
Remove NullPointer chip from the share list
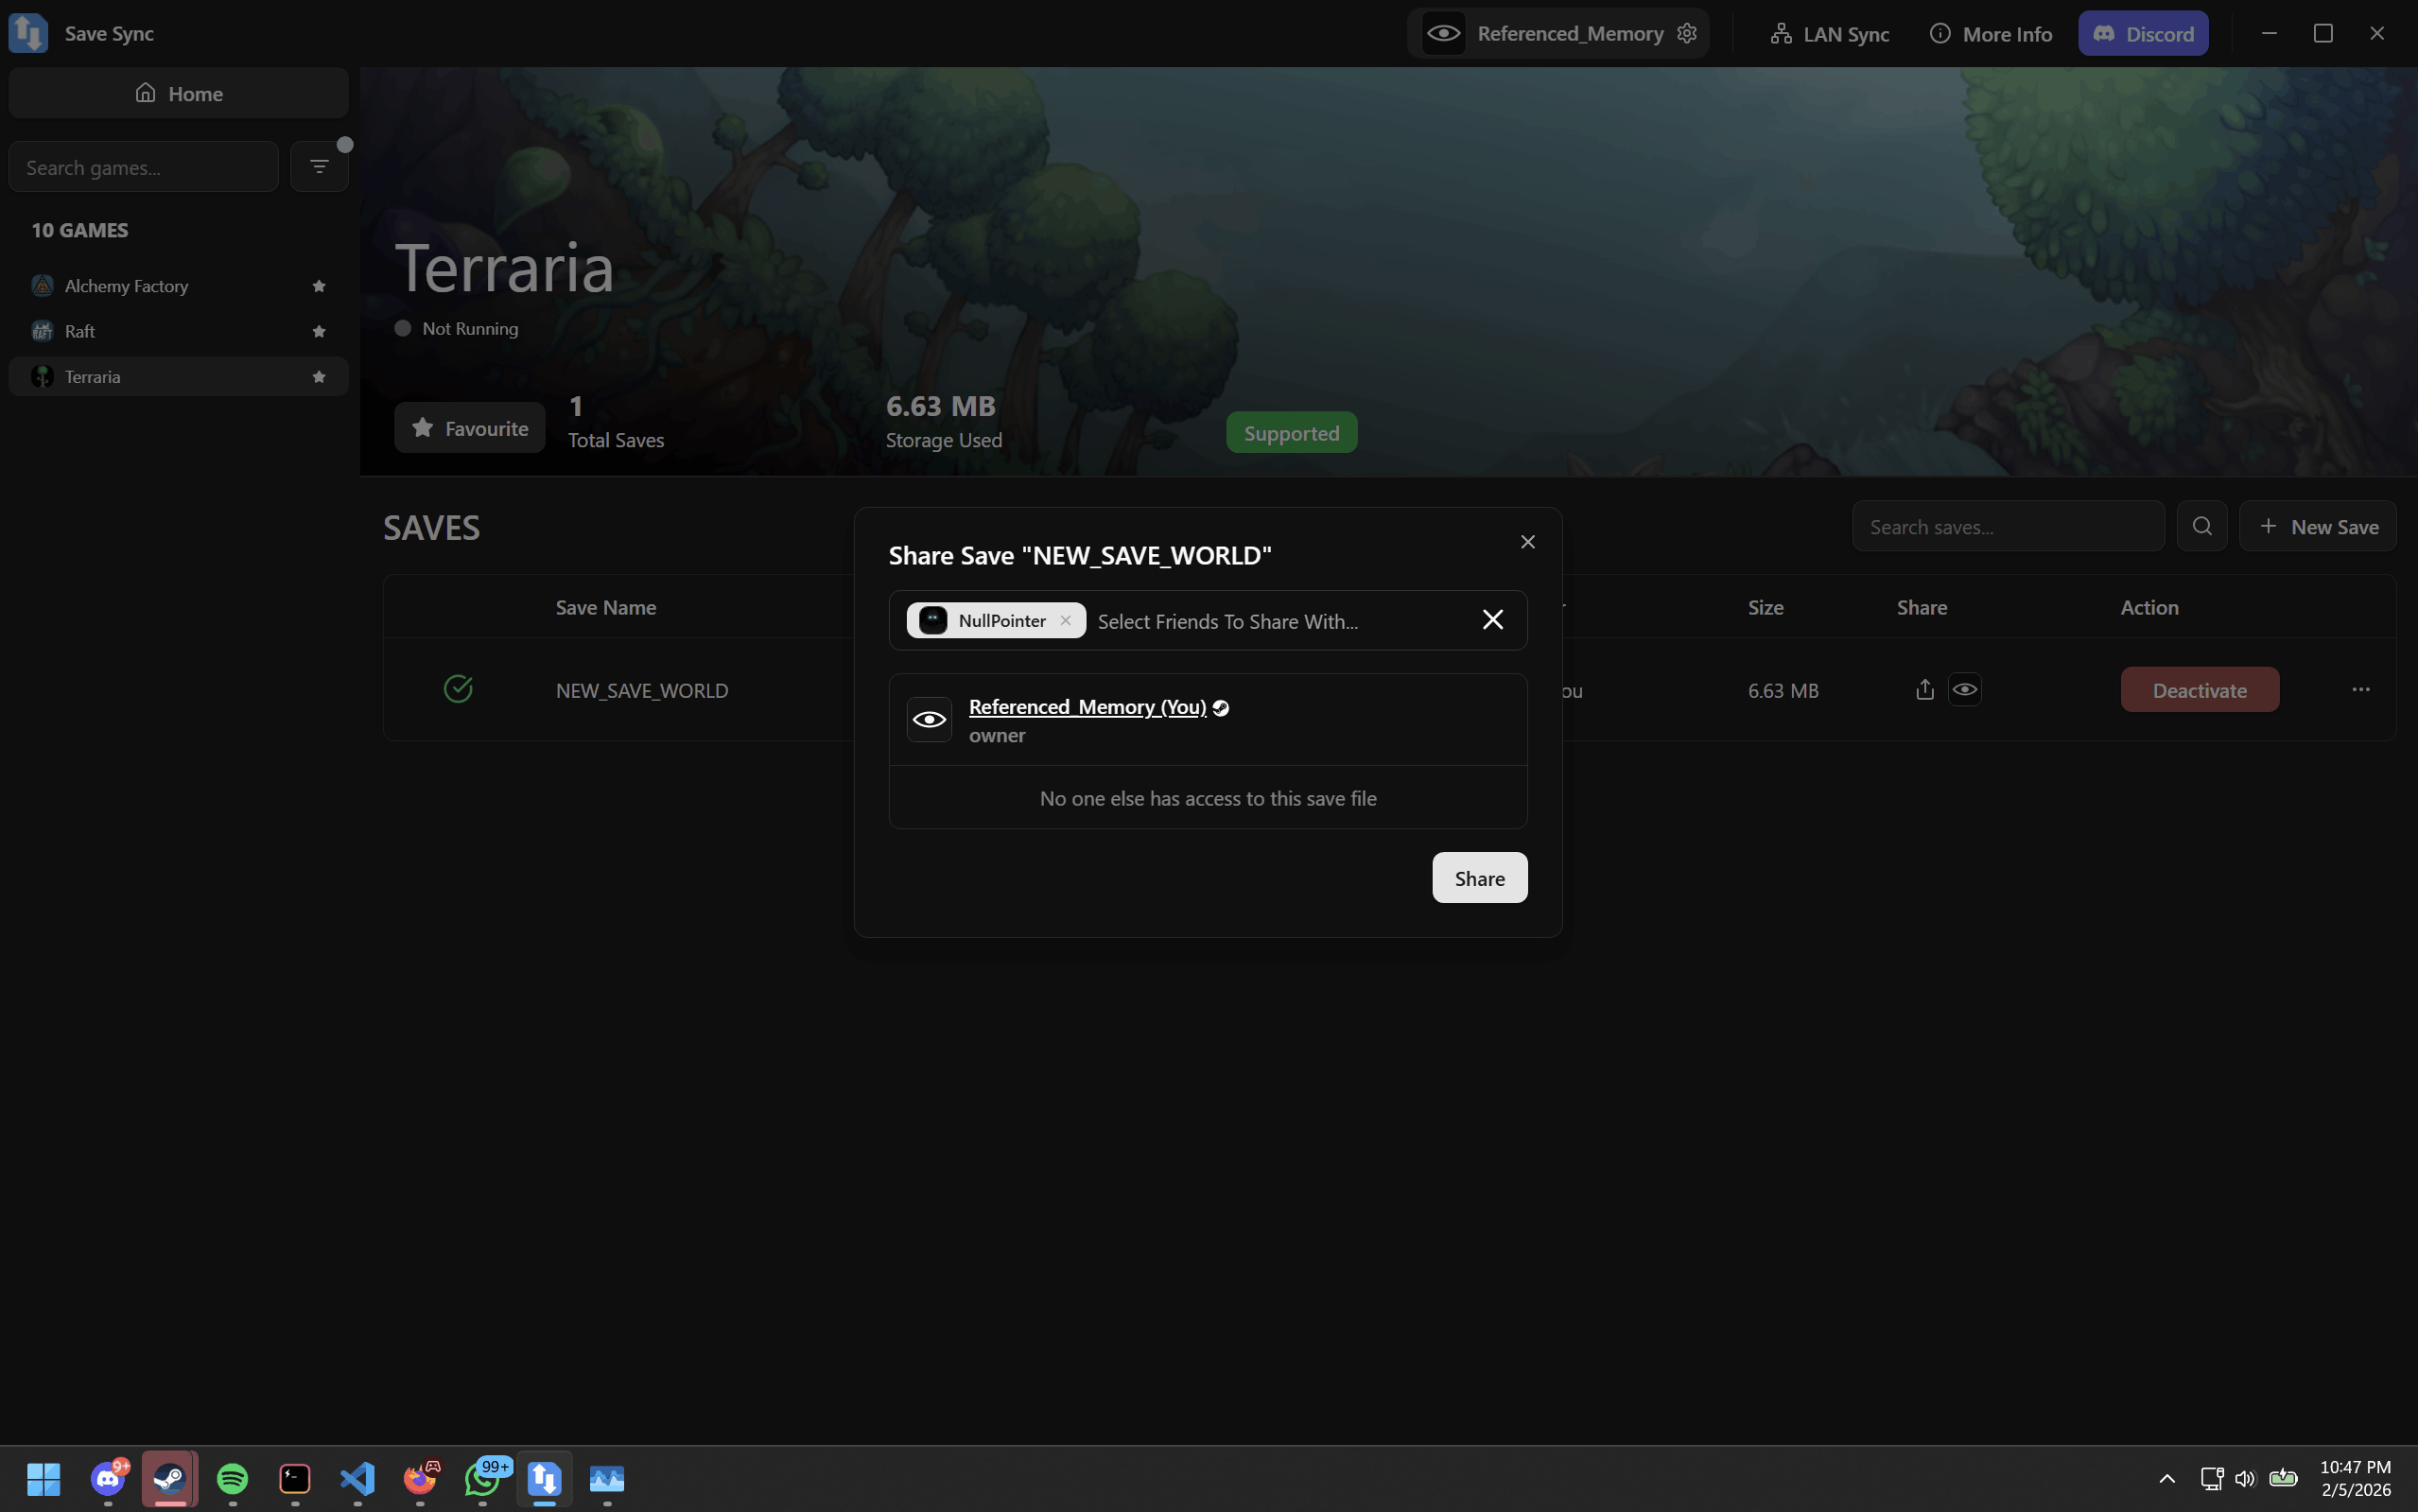tap(1065, 620)
